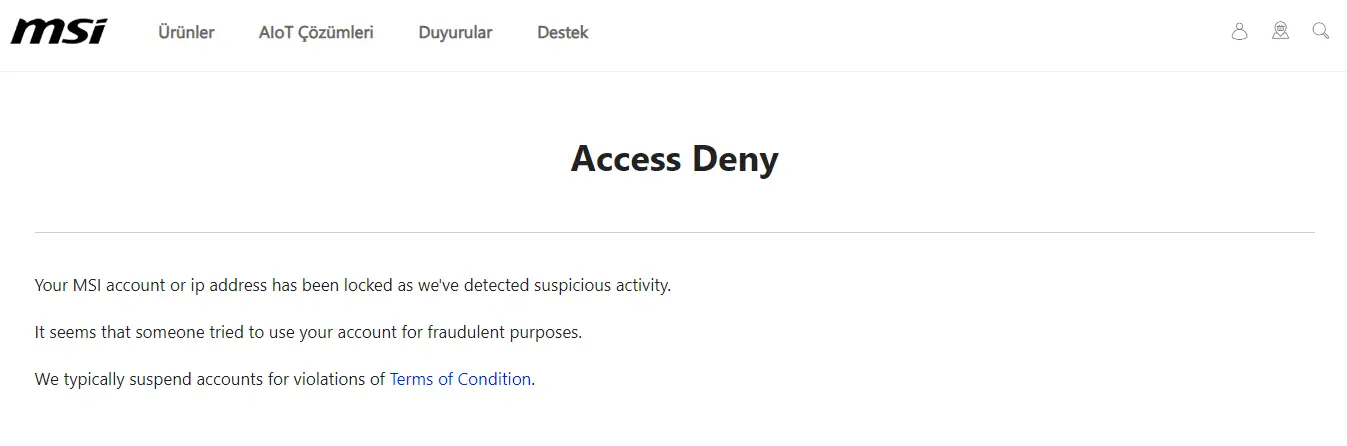Follow the Terms of Condition link
The width and height of the screenshot is (1347, 446).
tap(460, 379)
